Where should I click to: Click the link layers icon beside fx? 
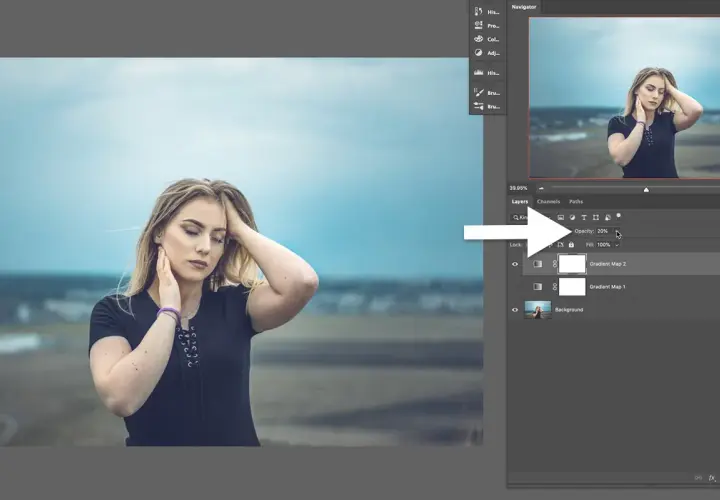tap(698, 478)
